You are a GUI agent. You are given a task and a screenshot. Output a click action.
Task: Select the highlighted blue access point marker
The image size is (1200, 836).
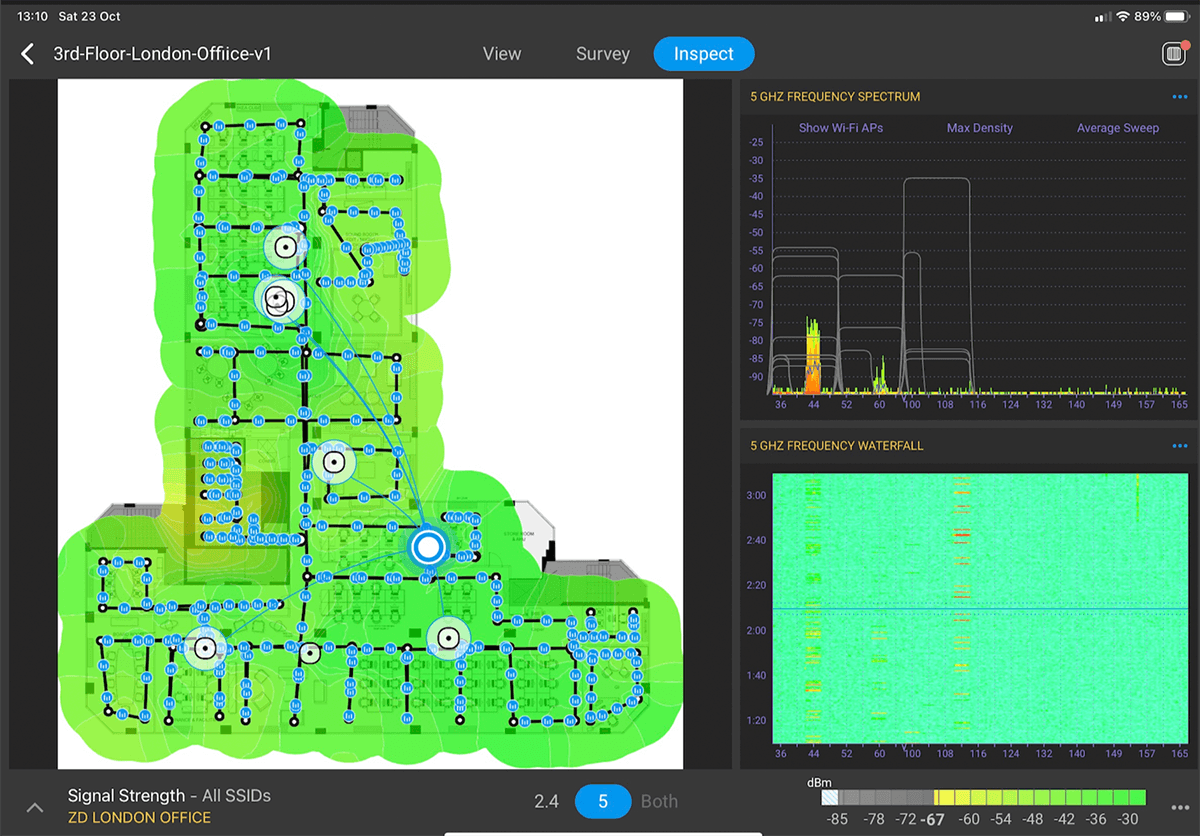[x=428, y=546]
